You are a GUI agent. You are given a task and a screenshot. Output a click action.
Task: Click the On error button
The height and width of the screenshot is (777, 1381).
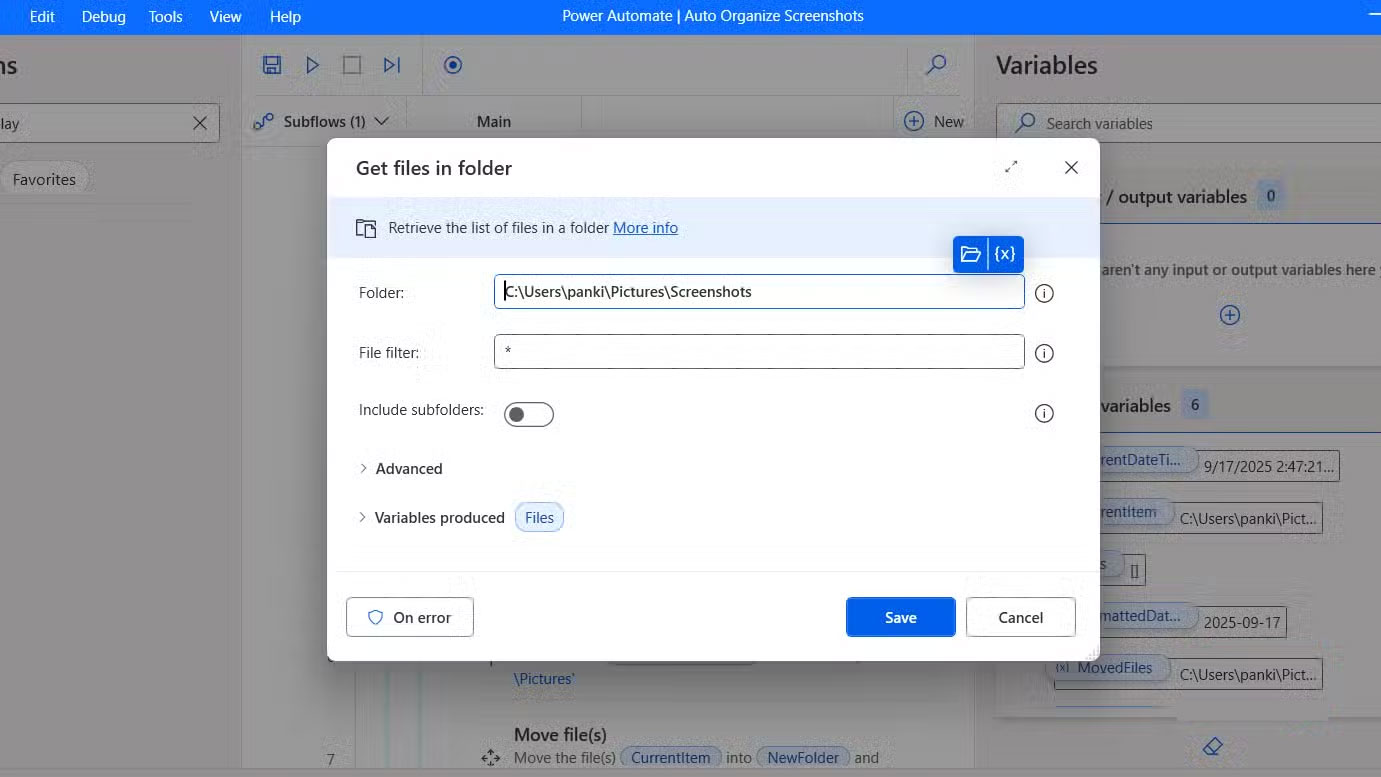[x=410, y=617]
